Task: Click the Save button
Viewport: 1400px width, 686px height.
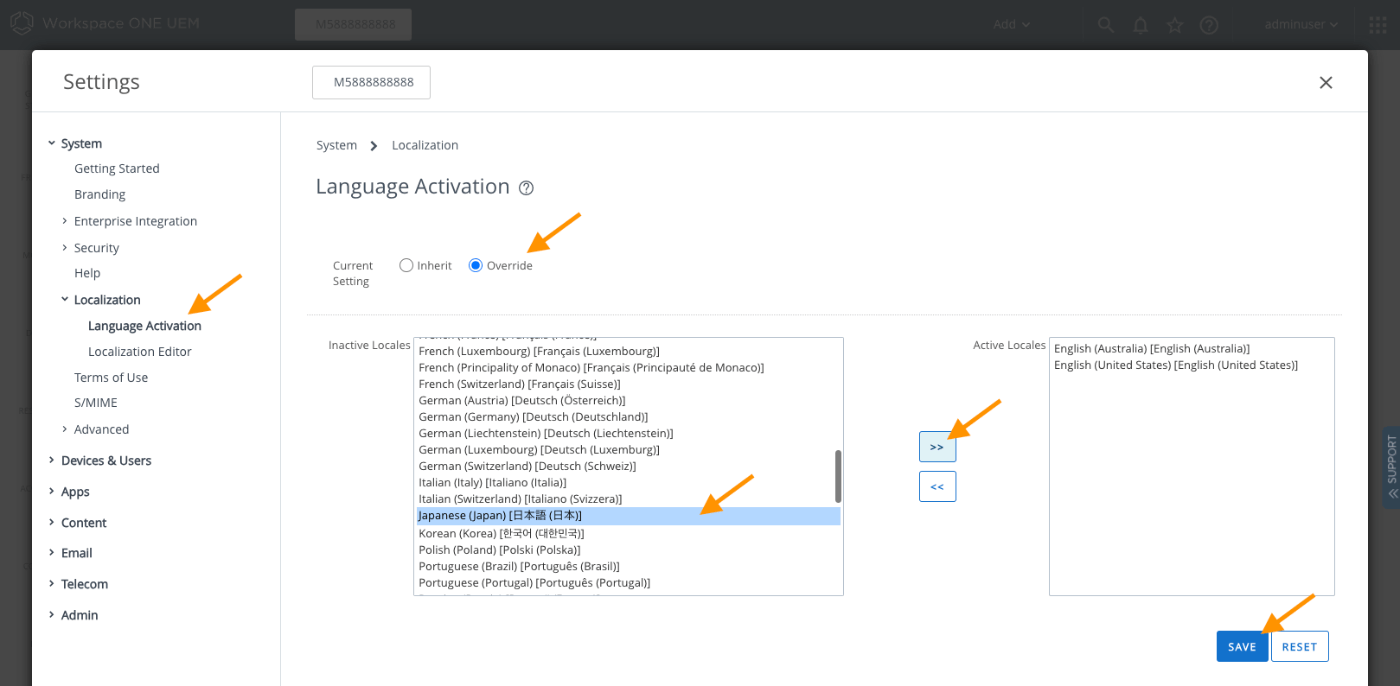Action: [1242, 647]
